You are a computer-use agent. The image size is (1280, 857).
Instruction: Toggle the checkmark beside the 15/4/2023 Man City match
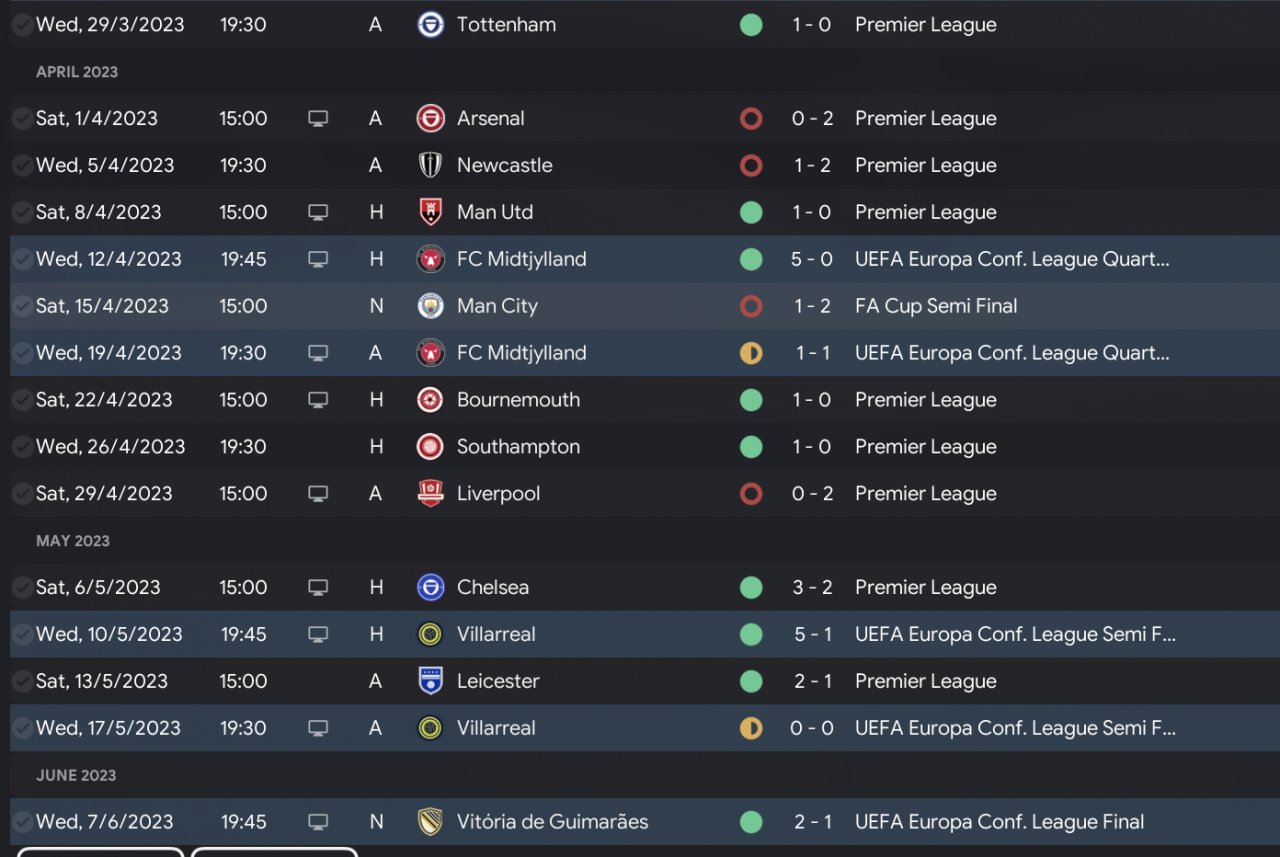pos(21,306)
